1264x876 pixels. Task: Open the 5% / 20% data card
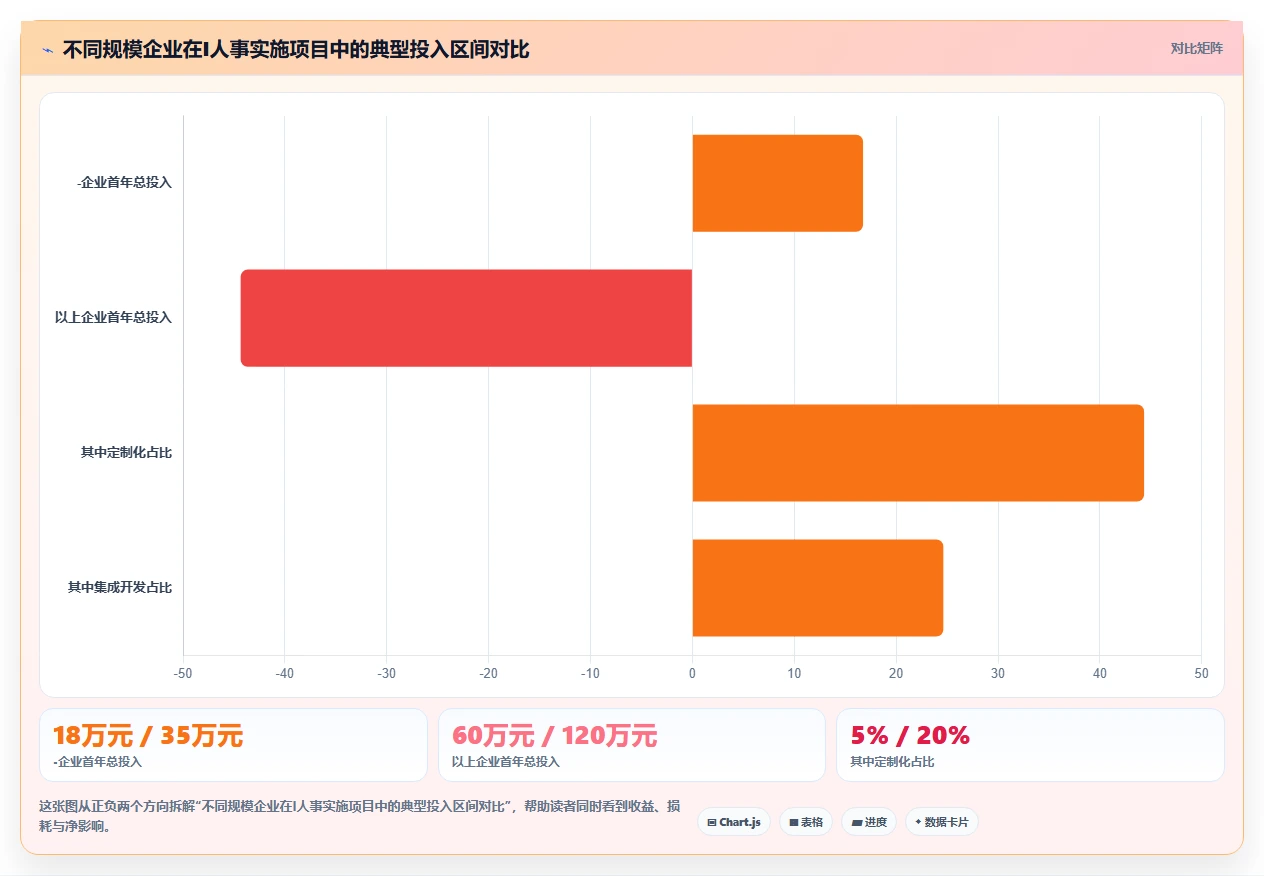click(1030, 745)
